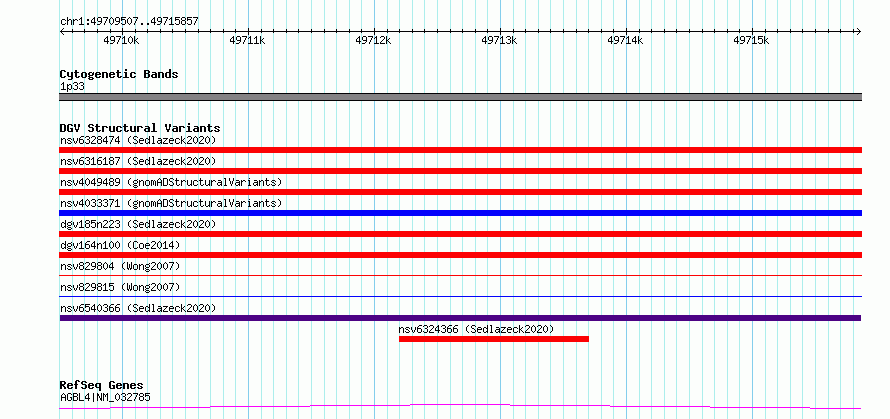Click the magenta AGBL4 gene track line

460,406
